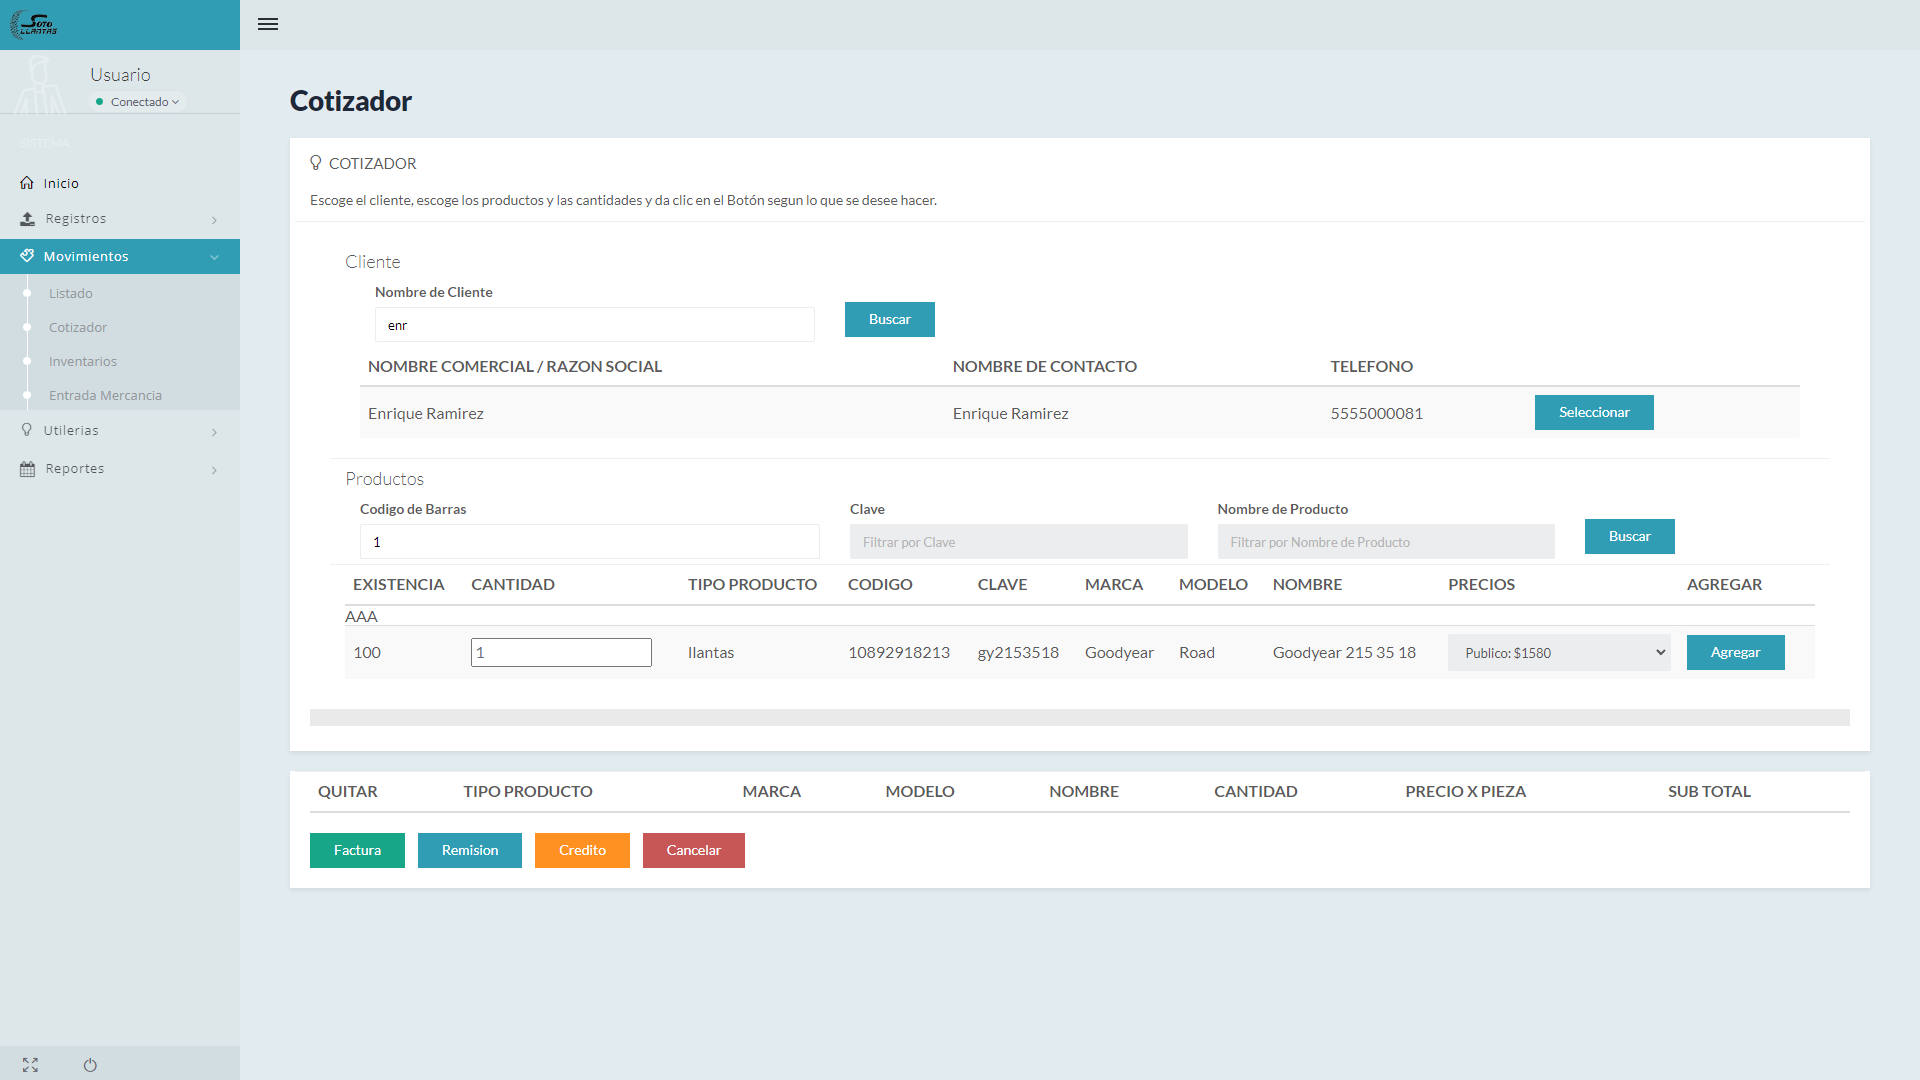The height and width of the screenshot is (1080, 1920).
Task: Click the power logout icon
Action: 90,1065
